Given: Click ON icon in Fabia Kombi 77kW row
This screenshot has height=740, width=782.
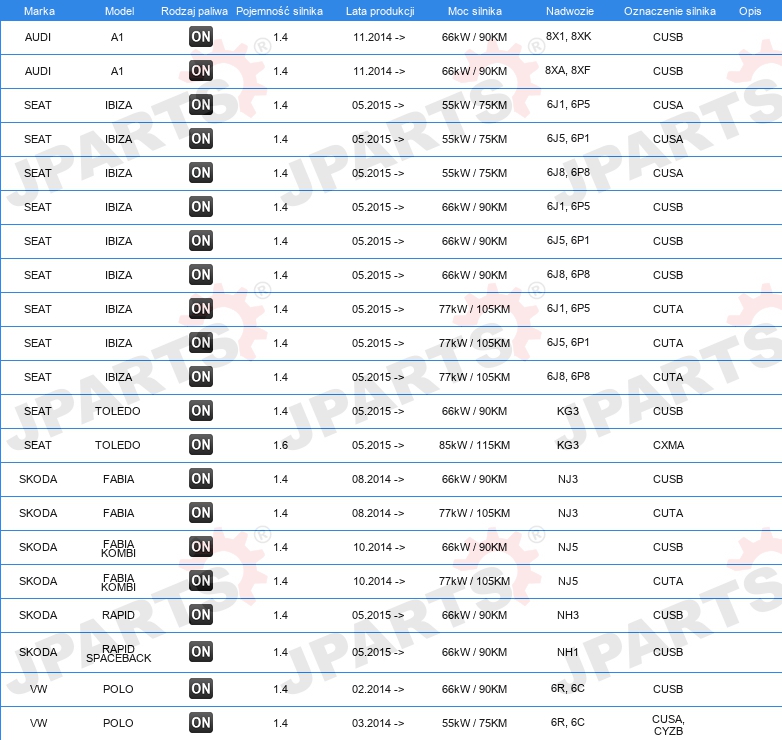Looking at the screenshot, I should pos(201,580).
